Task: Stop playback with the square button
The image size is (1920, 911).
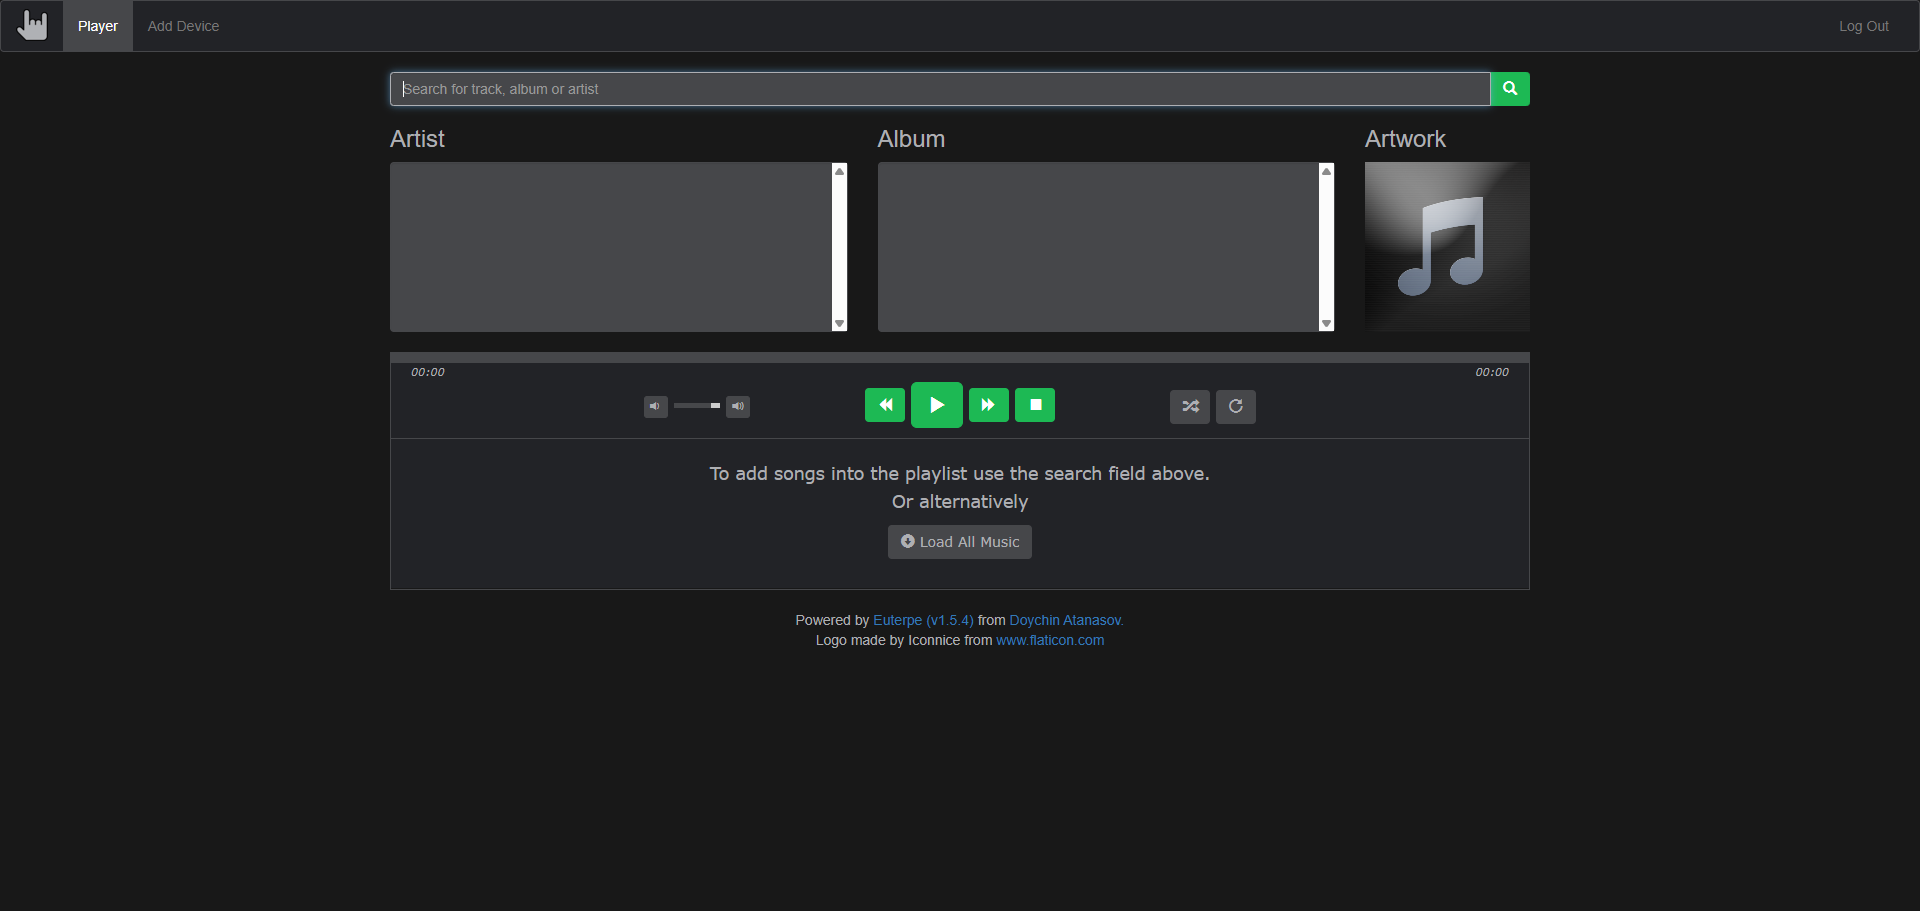Action: [x=1035, y=405]
